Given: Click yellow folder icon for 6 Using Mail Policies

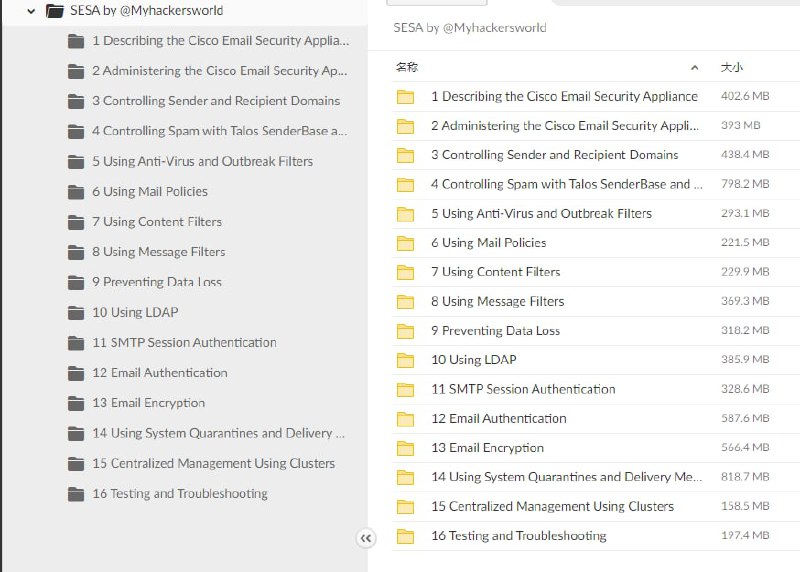Looking at the screenshot, I should (406, 243).
